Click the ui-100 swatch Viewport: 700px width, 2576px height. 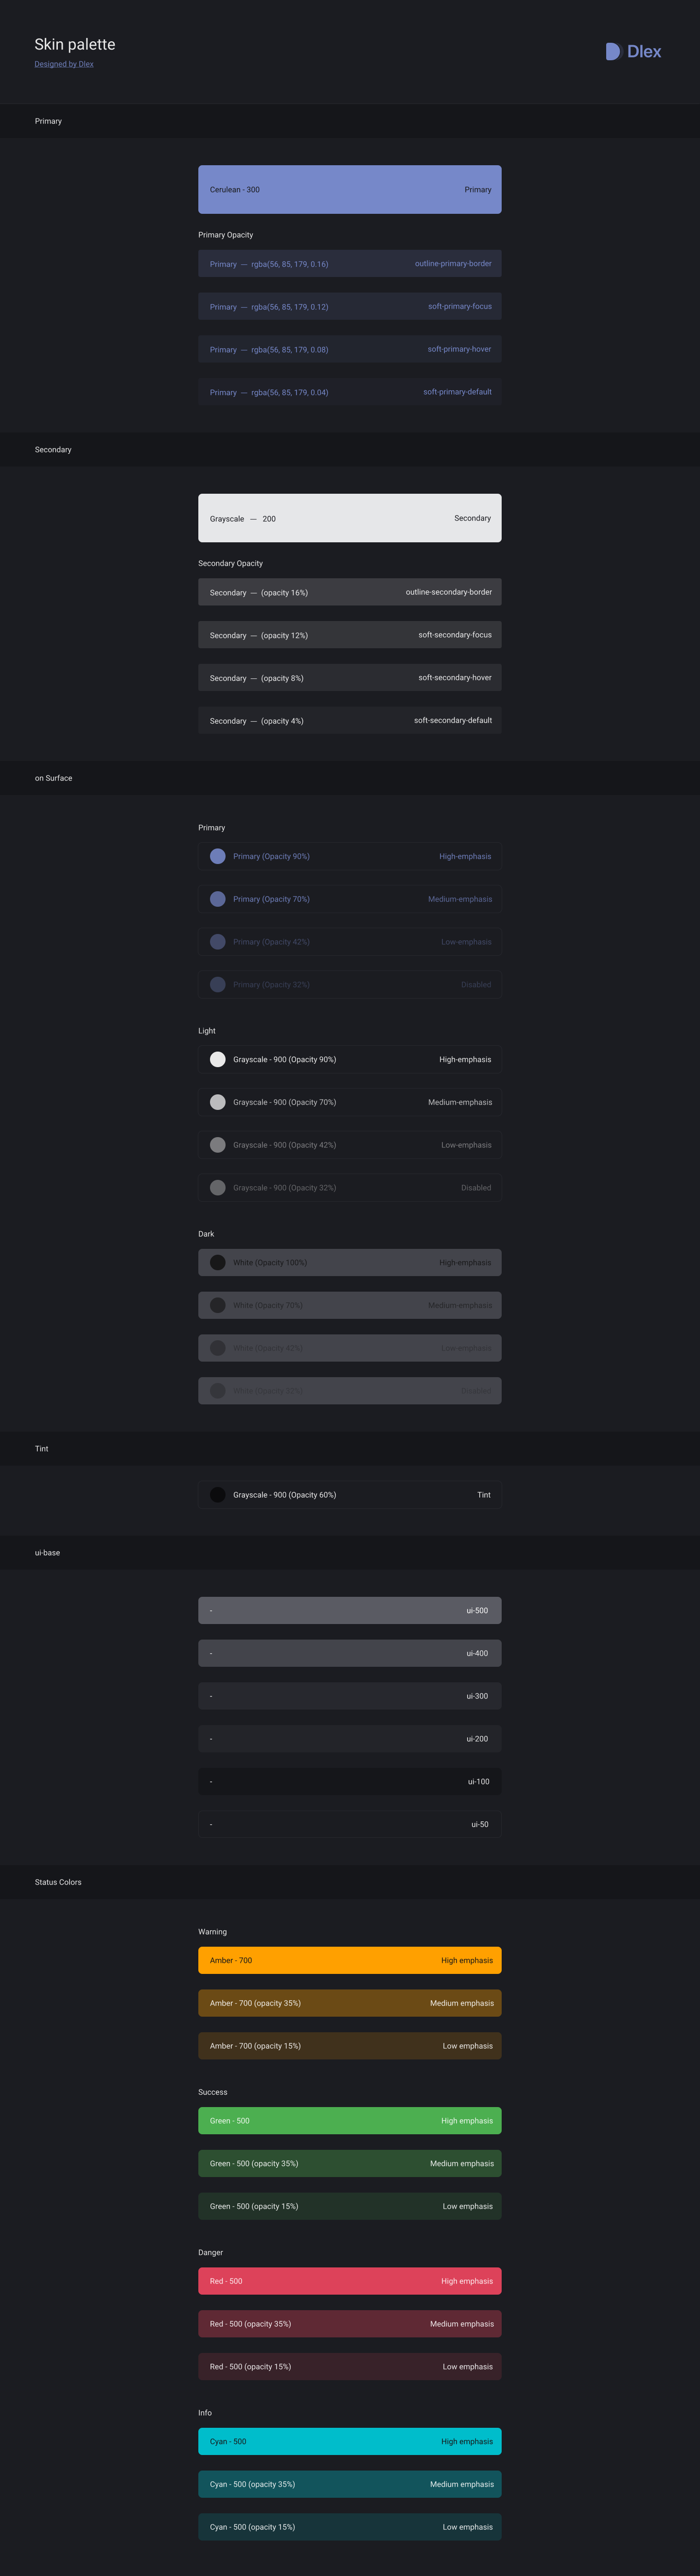point(350,1781)
